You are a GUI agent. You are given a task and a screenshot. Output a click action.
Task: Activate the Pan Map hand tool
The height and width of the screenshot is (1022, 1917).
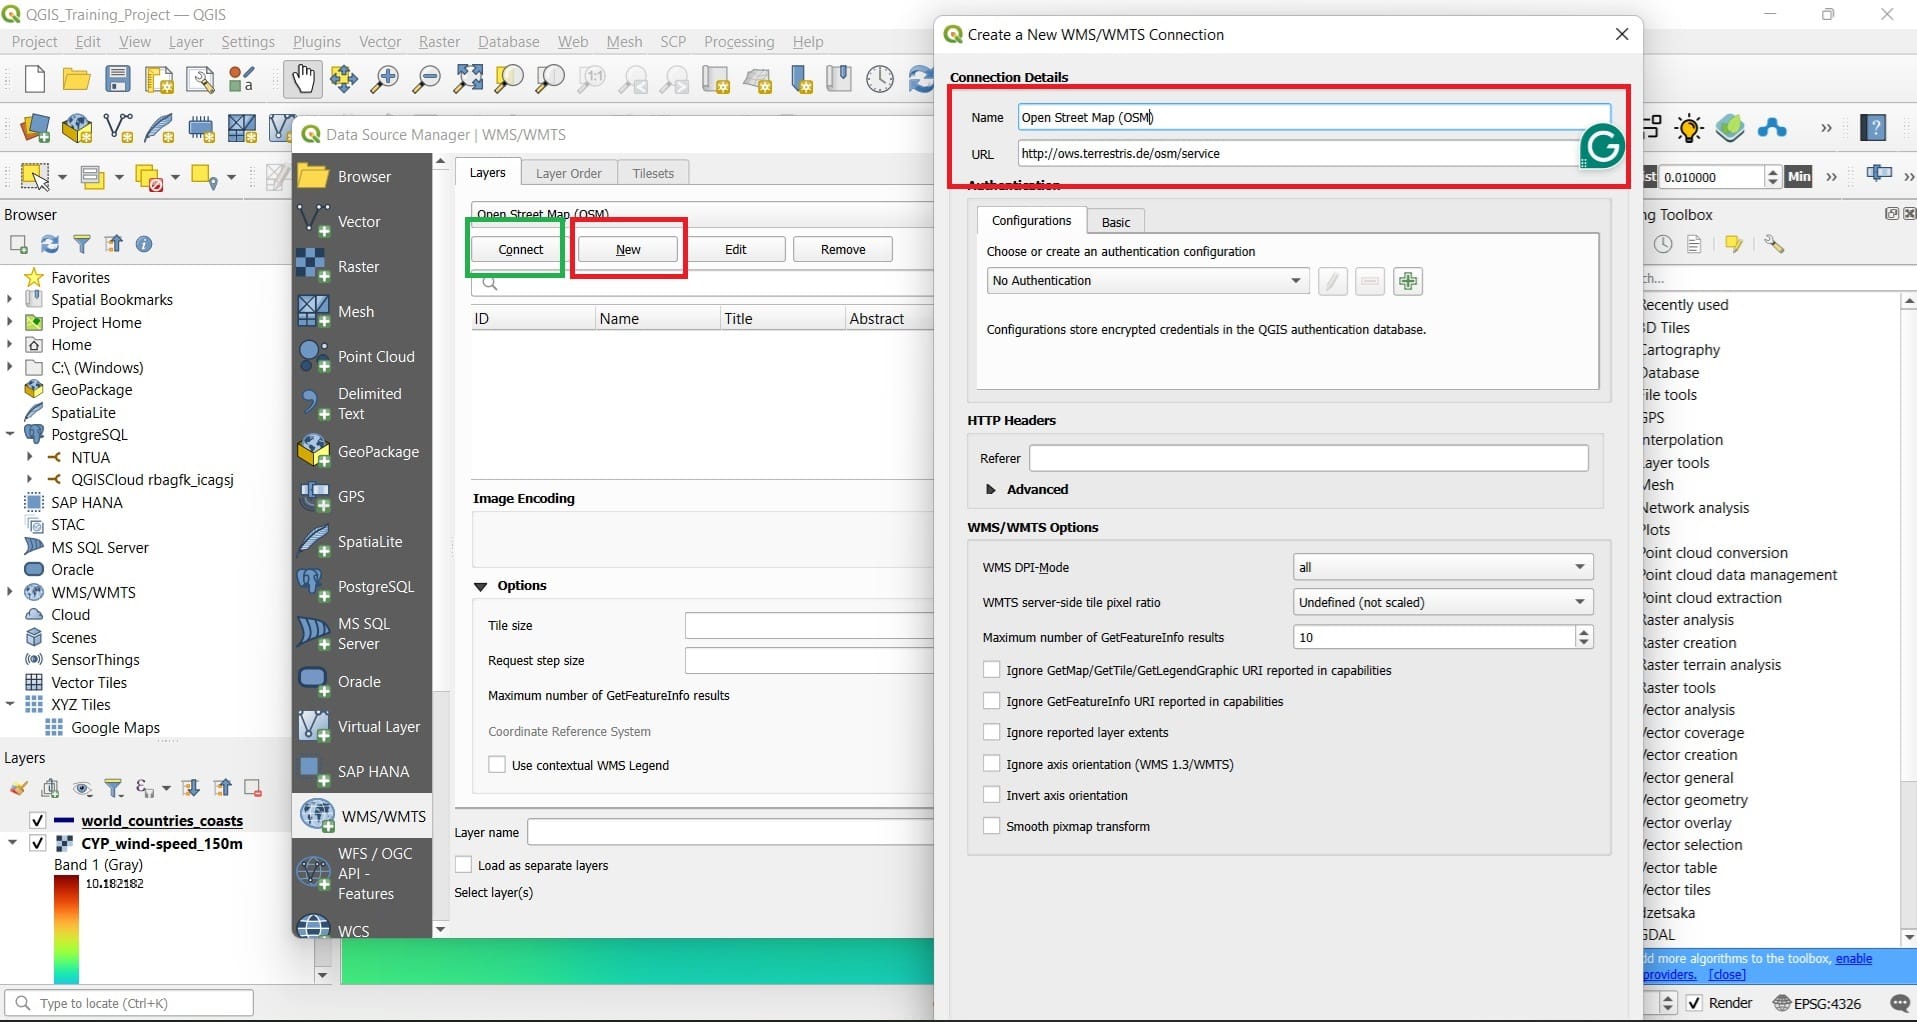[302, 79]
